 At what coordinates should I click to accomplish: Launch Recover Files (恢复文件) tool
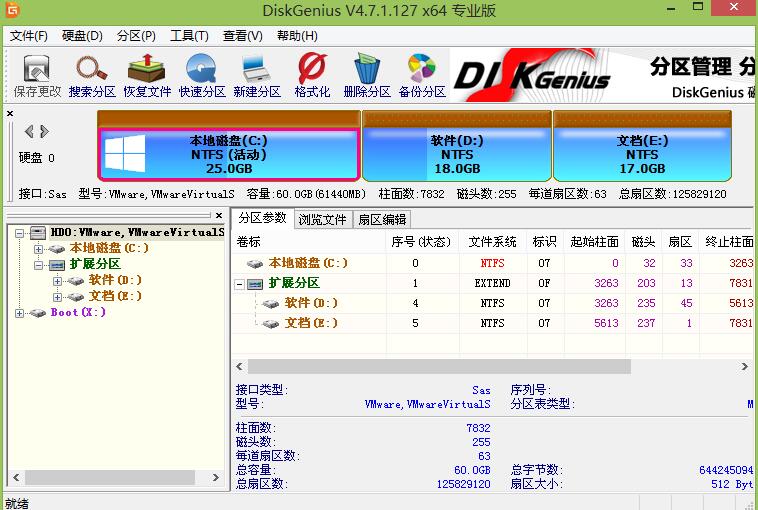tap(147, 75)
